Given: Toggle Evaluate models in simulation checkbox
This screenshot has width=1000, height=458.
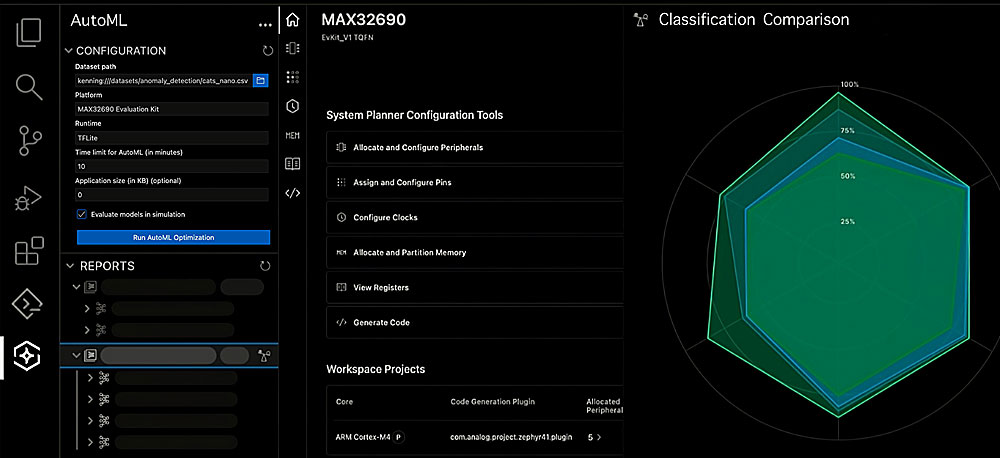Looking at the screenshot, I should coord(82,214).
